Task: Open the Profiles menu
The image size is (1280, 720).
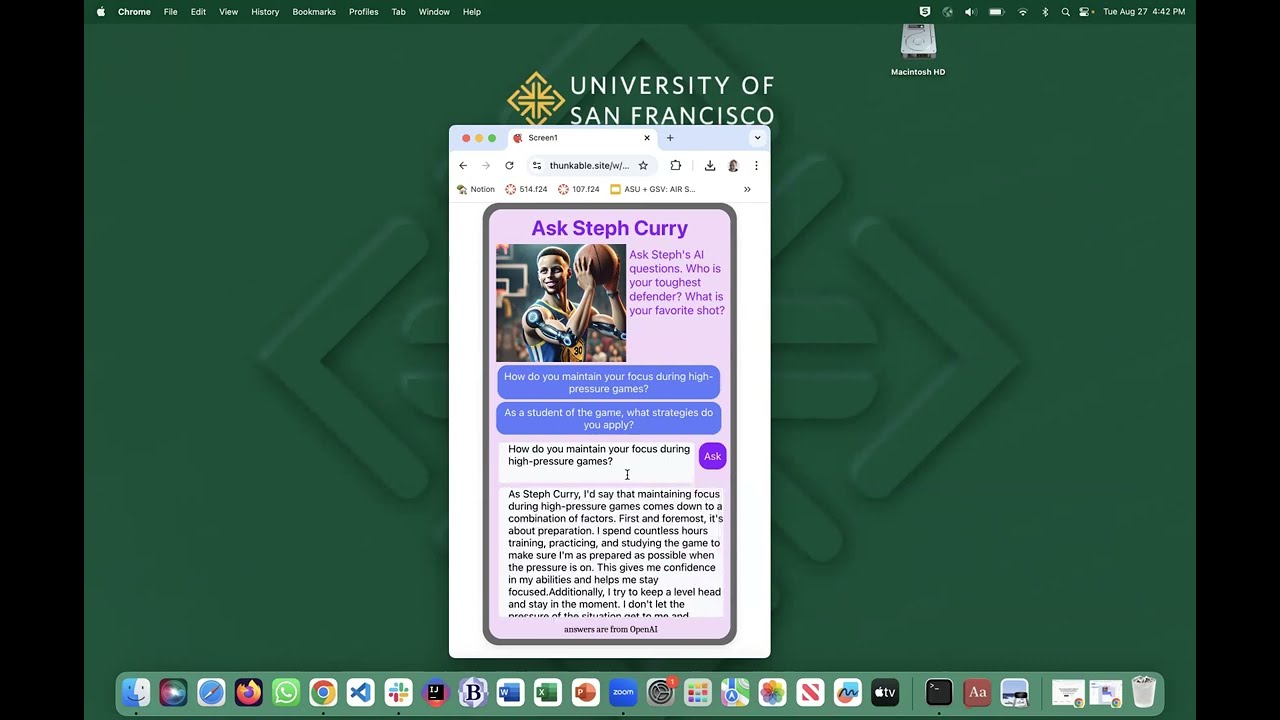Action: pos(363,12)
